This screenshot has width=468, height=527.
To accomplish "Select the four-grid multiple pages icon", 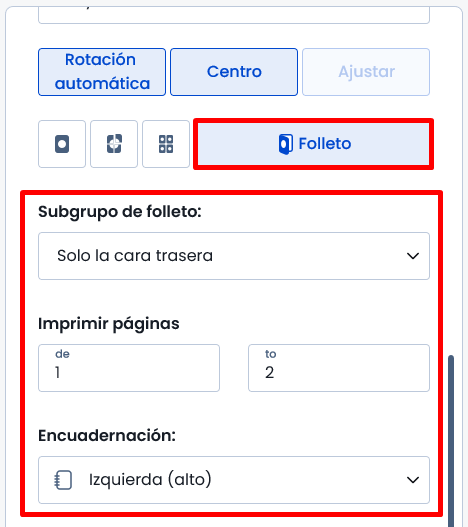I will (x=166, y=144).
